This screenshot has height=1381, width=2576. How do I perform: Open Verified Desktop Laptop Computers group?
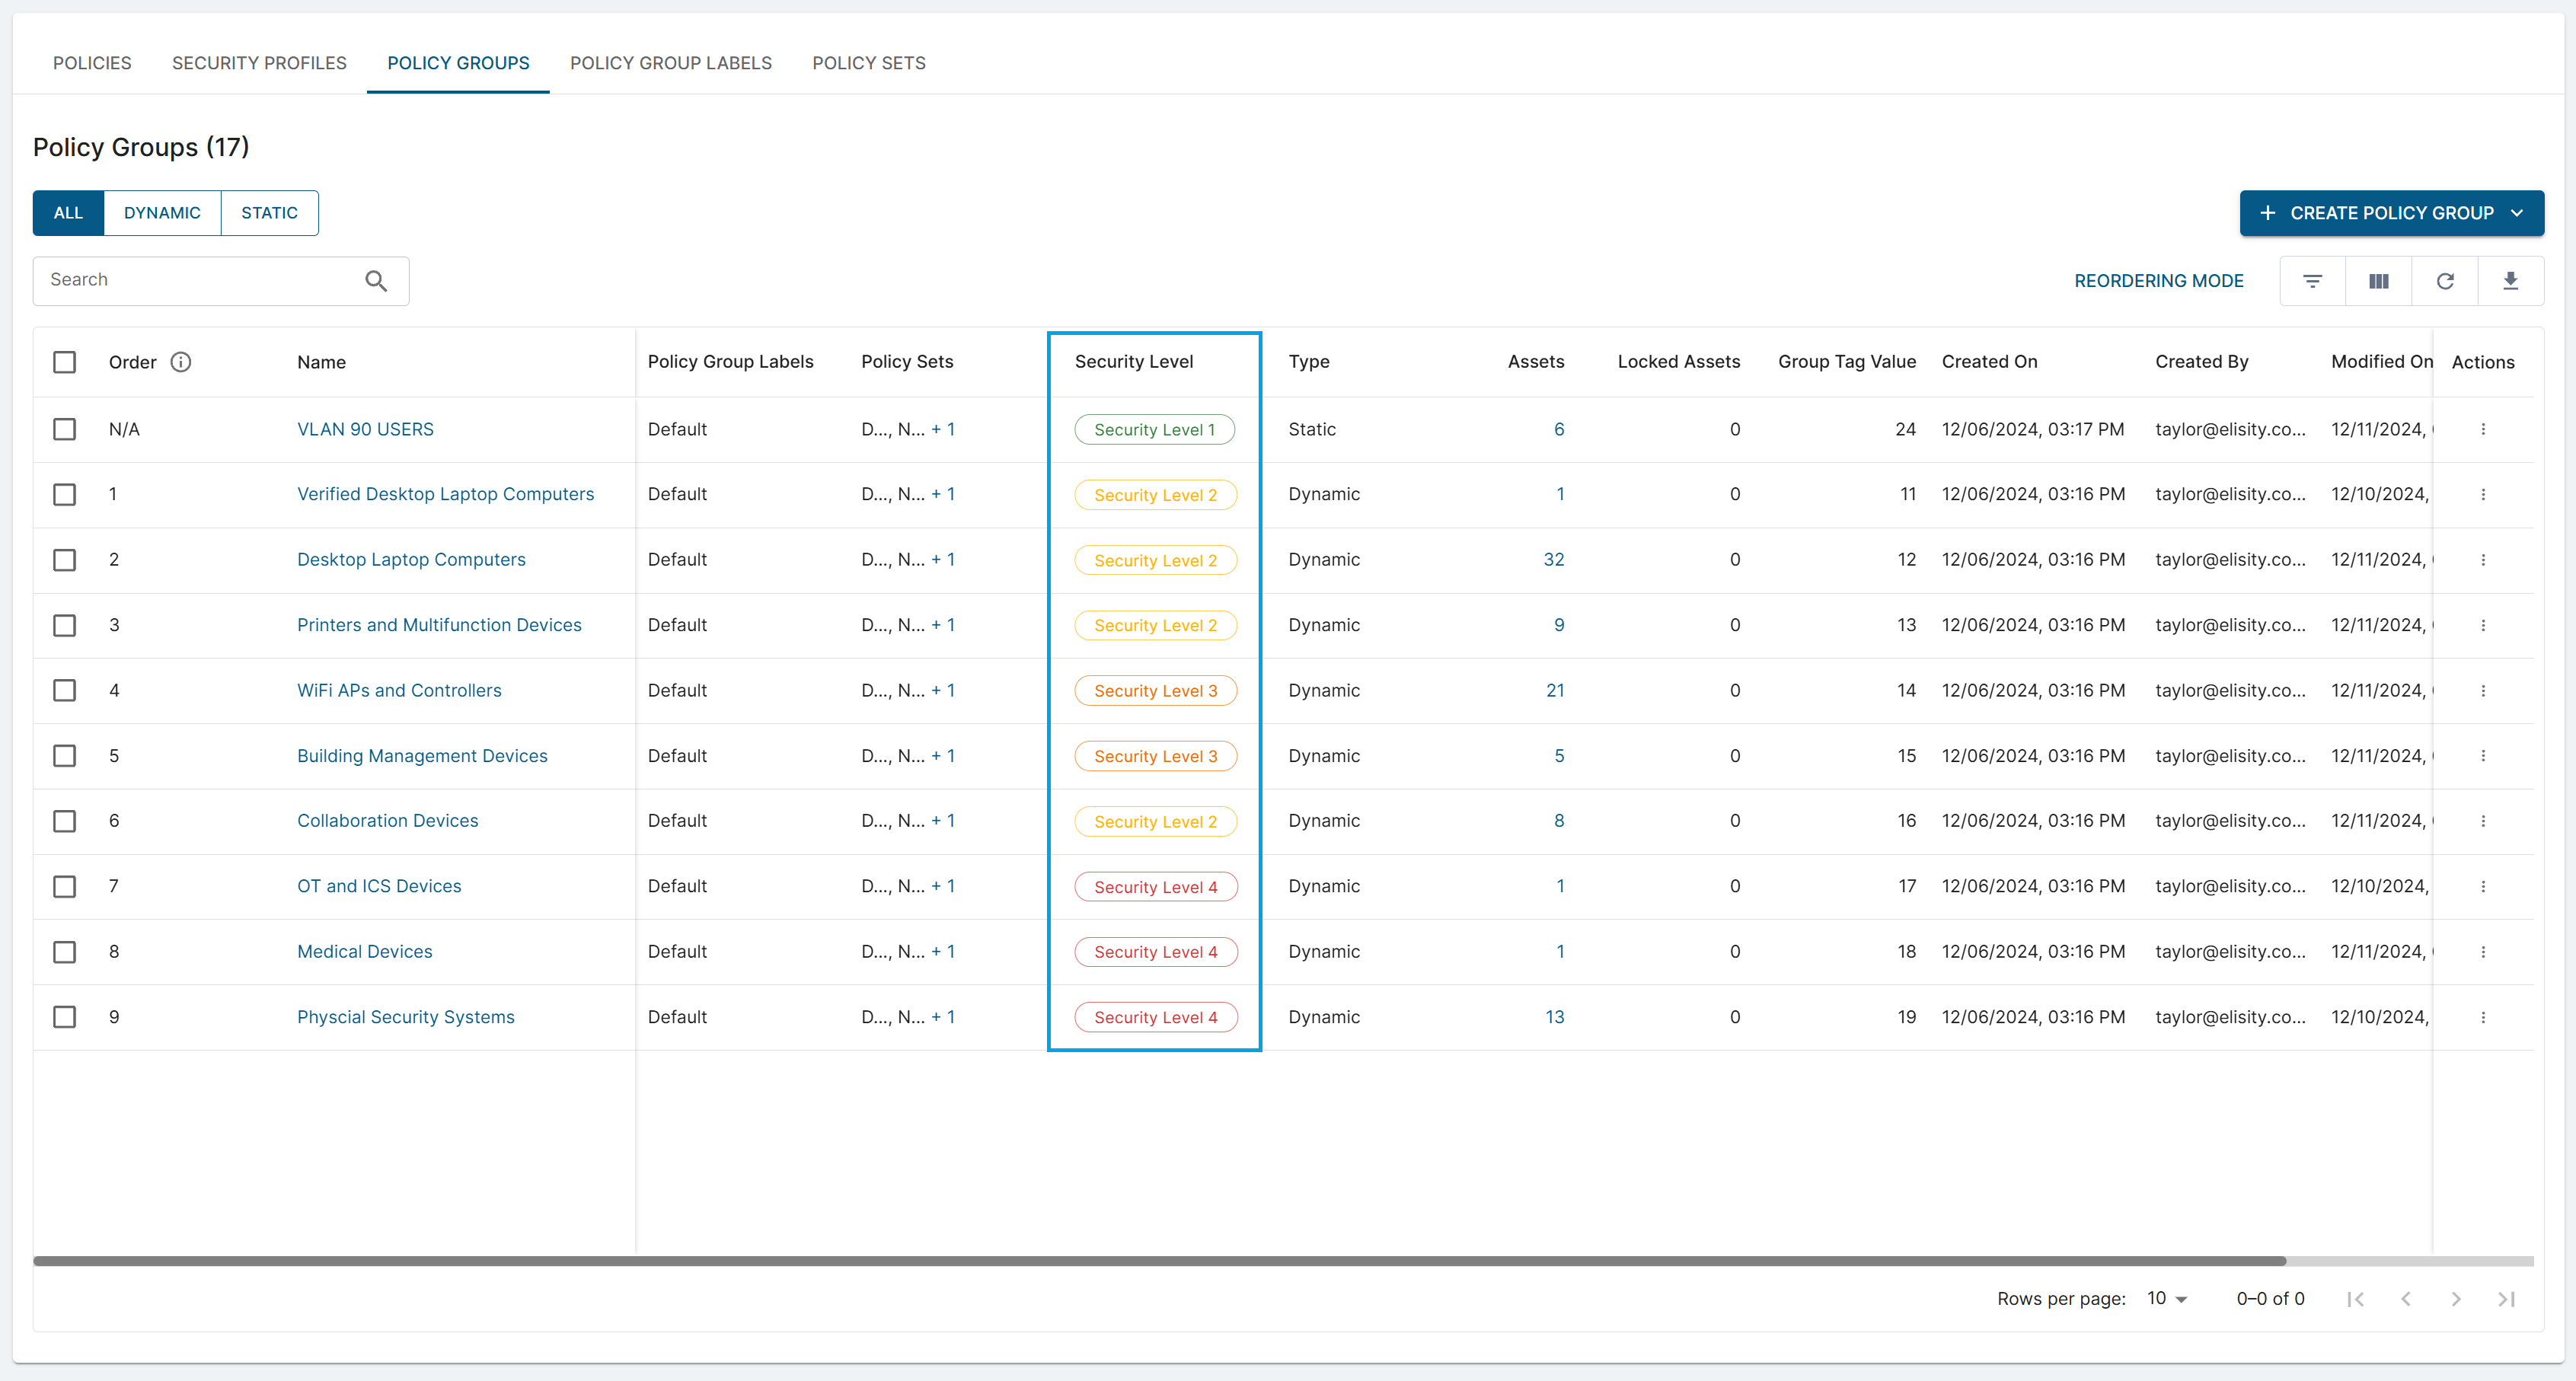(x=445, y=494)
